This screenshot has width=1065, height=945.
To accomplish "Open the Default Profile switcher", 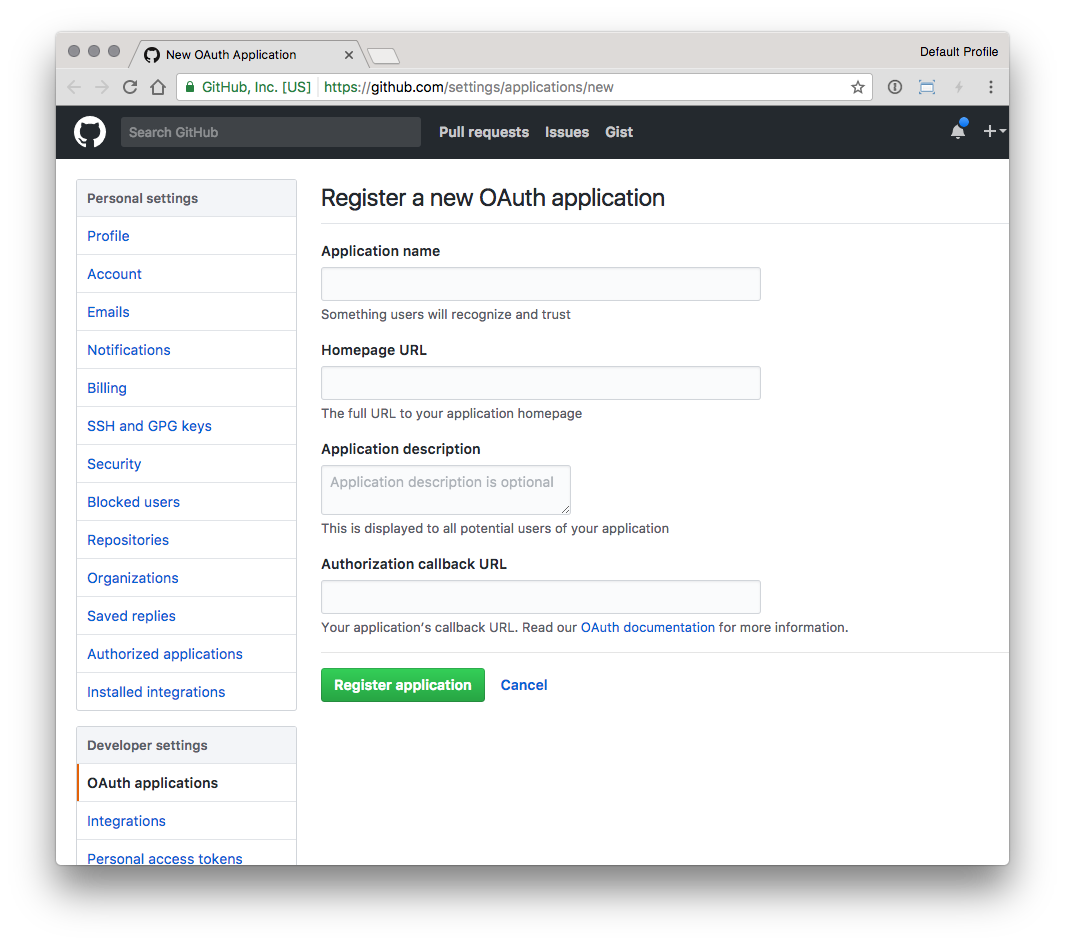I will (958, 51).
